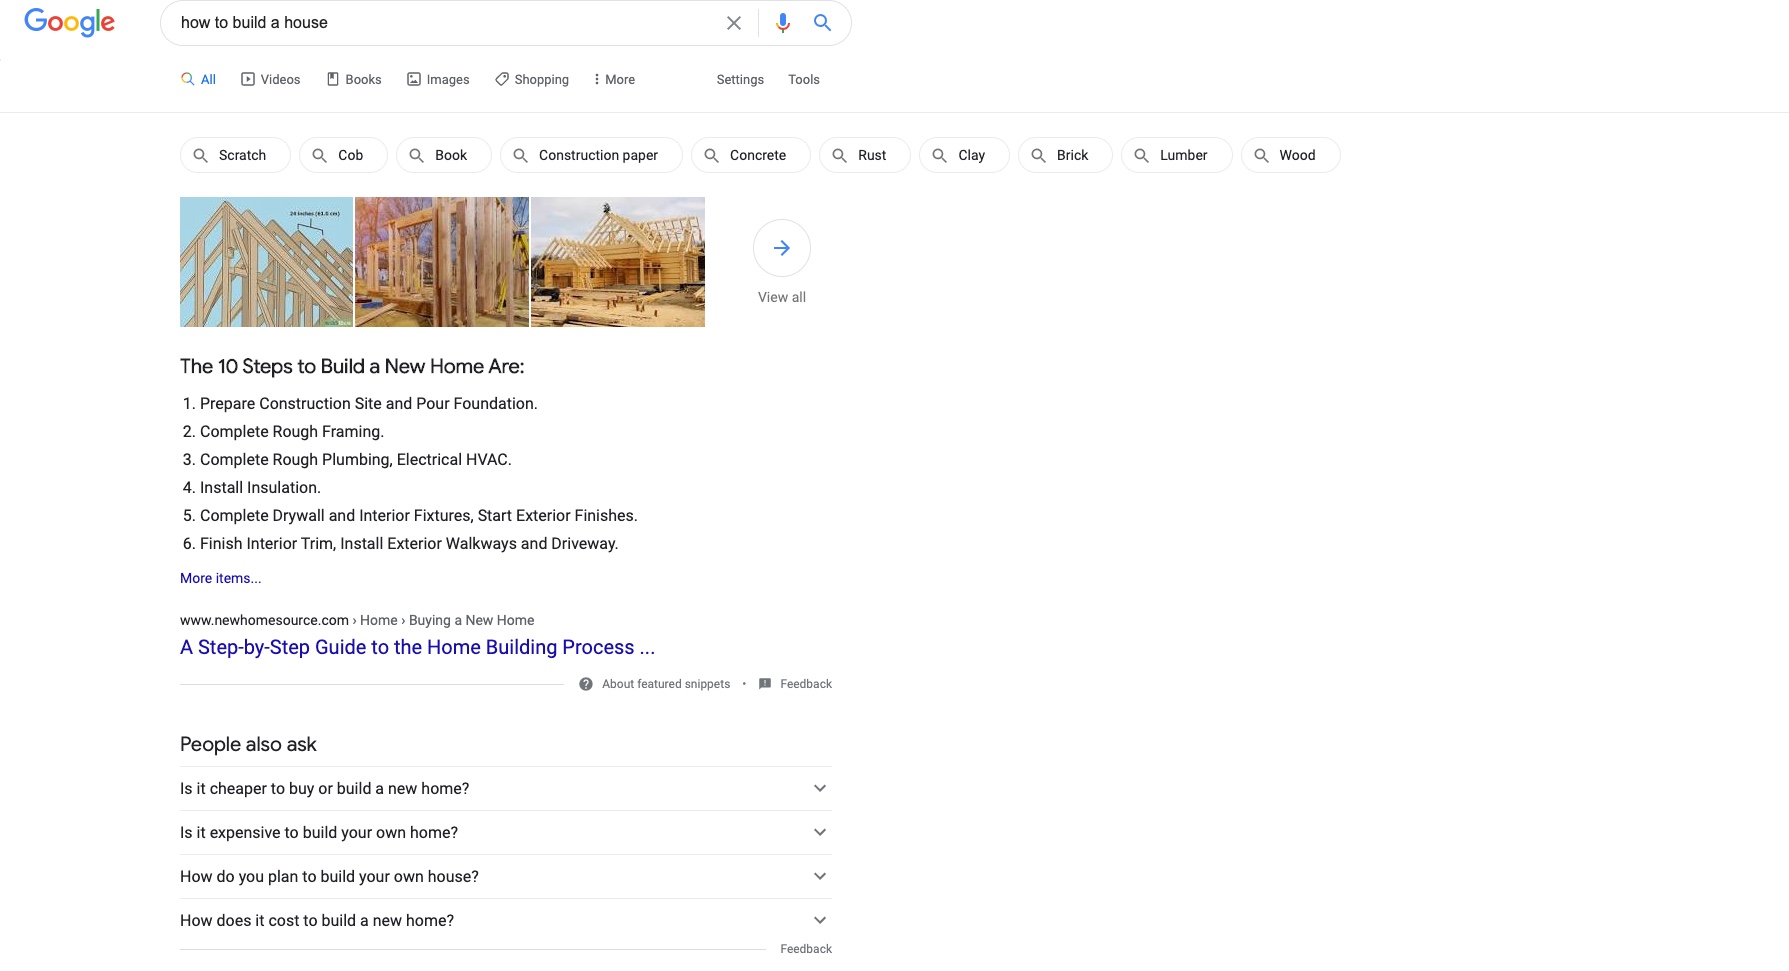This screenshot has height=971, width=1789.
Task: Open the View all arrow for images
Action: click(781, 247)
